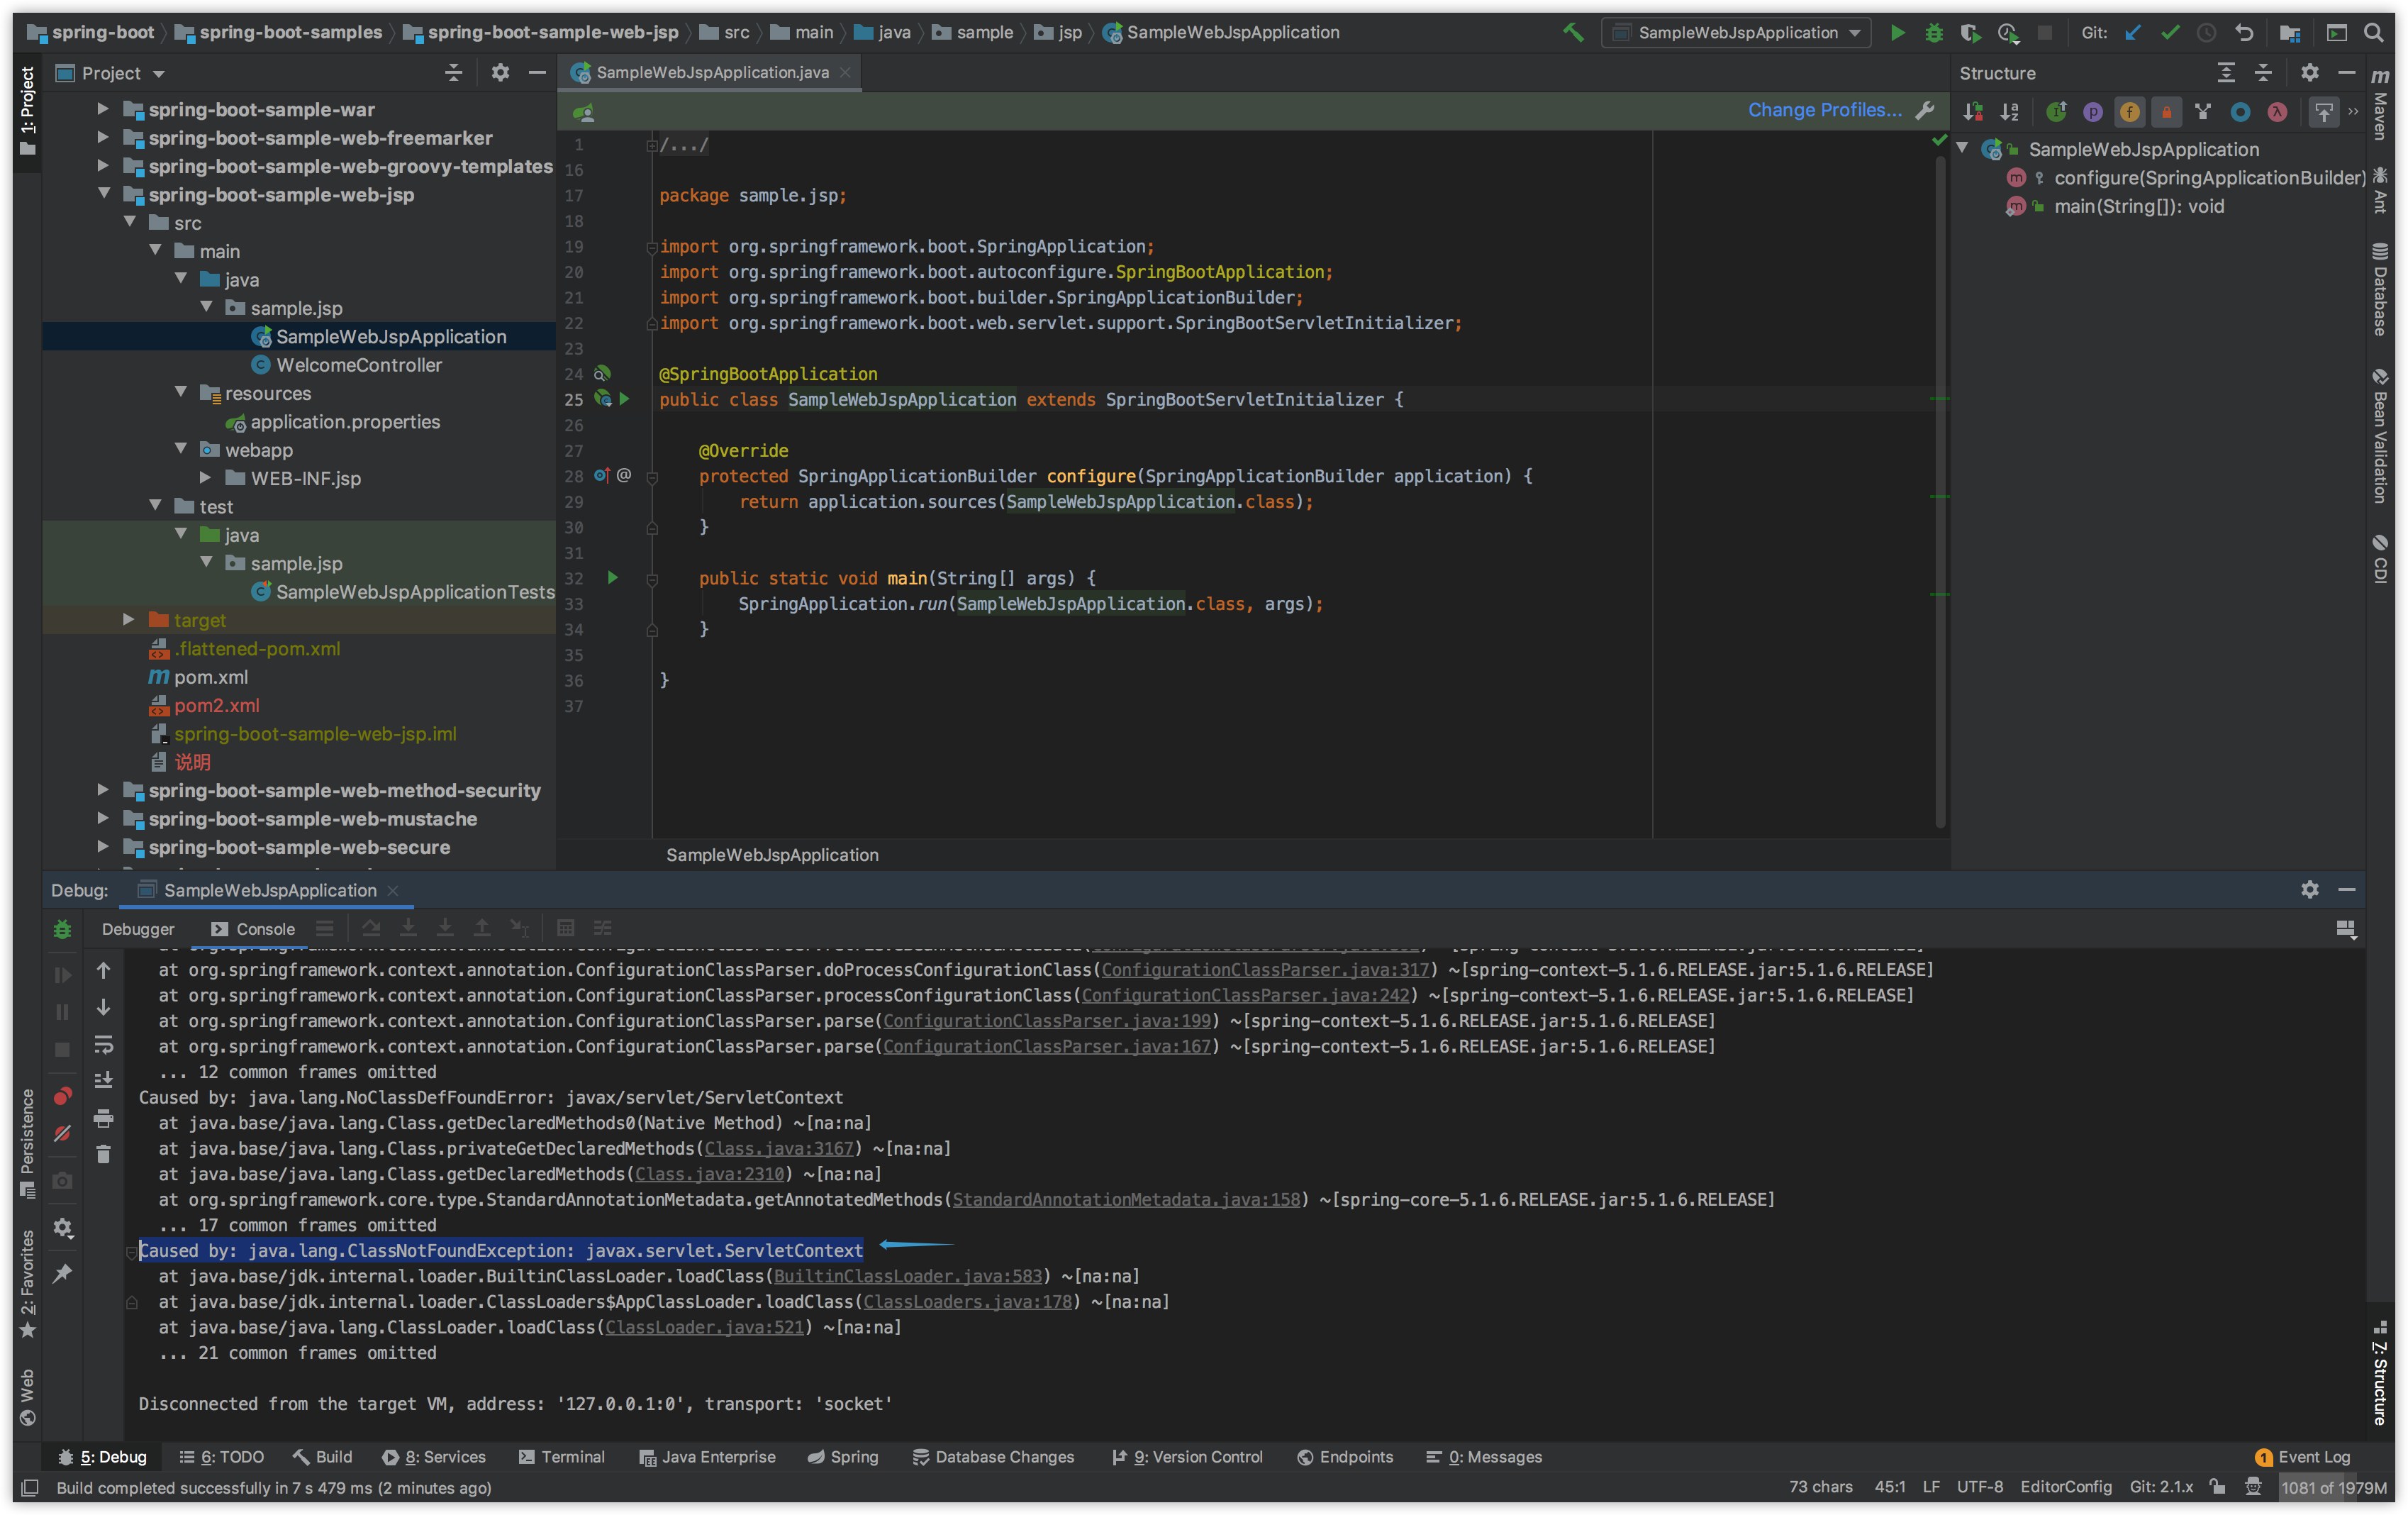Toggle soft-wrap in the debug console
The width and height of the screenshot is (2408, 1515).
tap(103, 1045)
